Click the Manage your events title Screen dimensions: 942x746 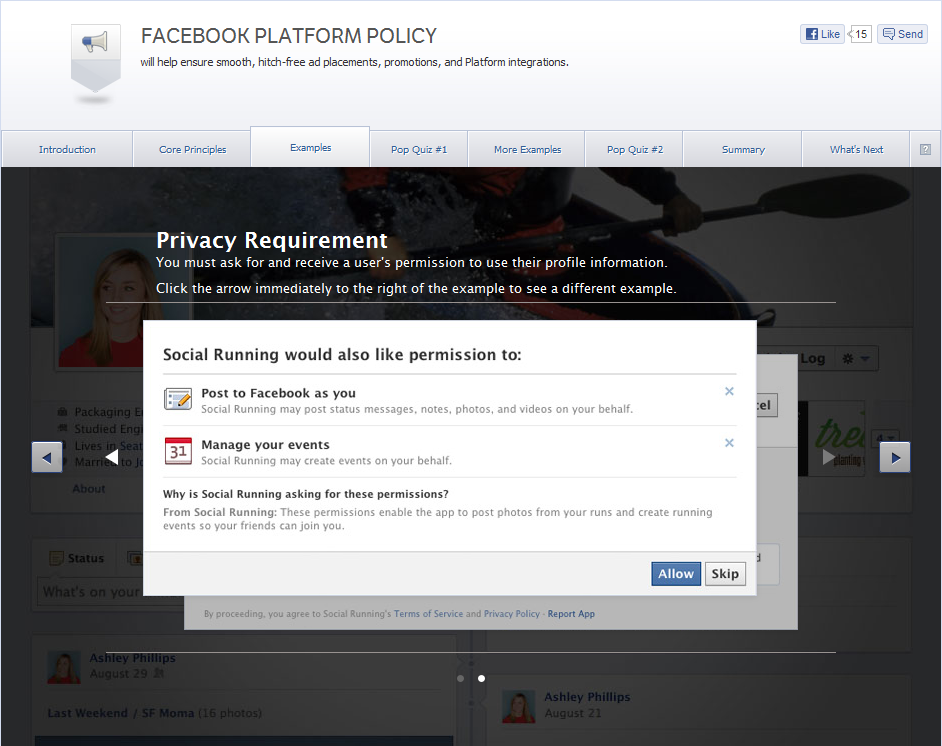(266, 444)
